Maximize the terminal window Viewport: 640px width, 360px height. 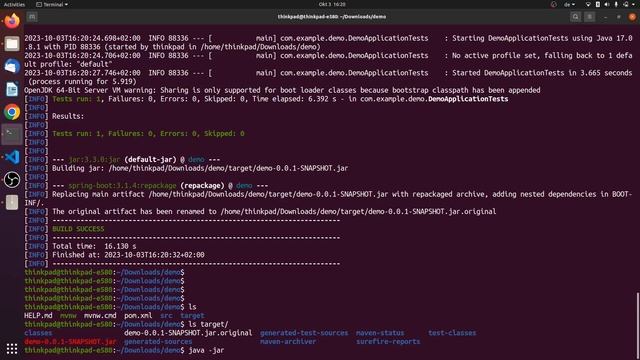[x=619, y=17]
